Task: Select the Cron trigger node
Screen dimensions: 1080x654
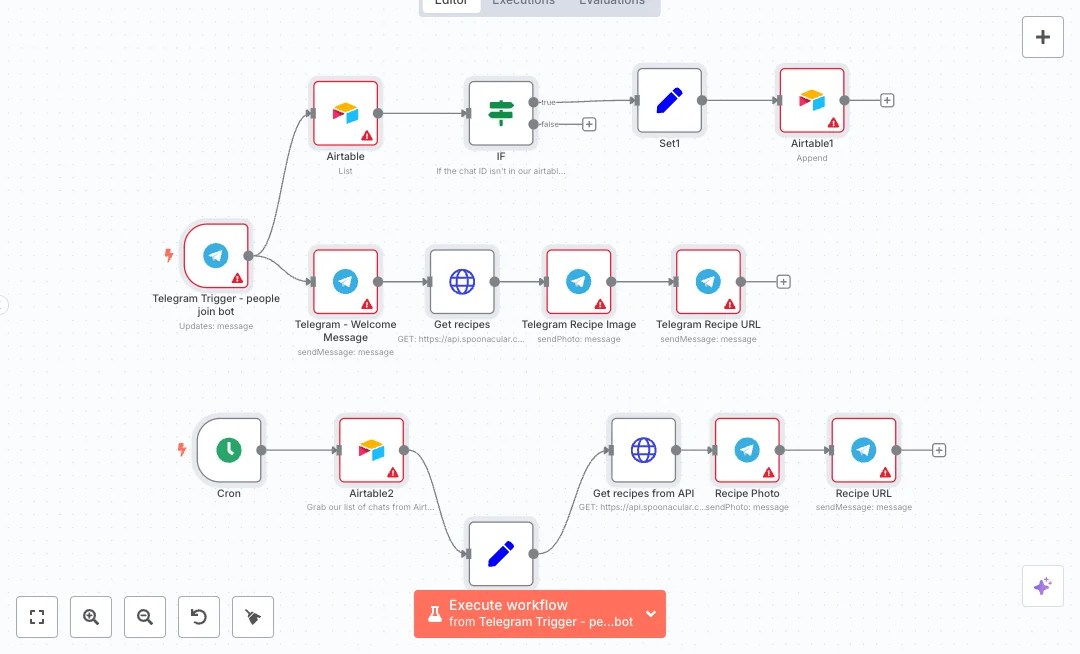Action: pos(229,450)
